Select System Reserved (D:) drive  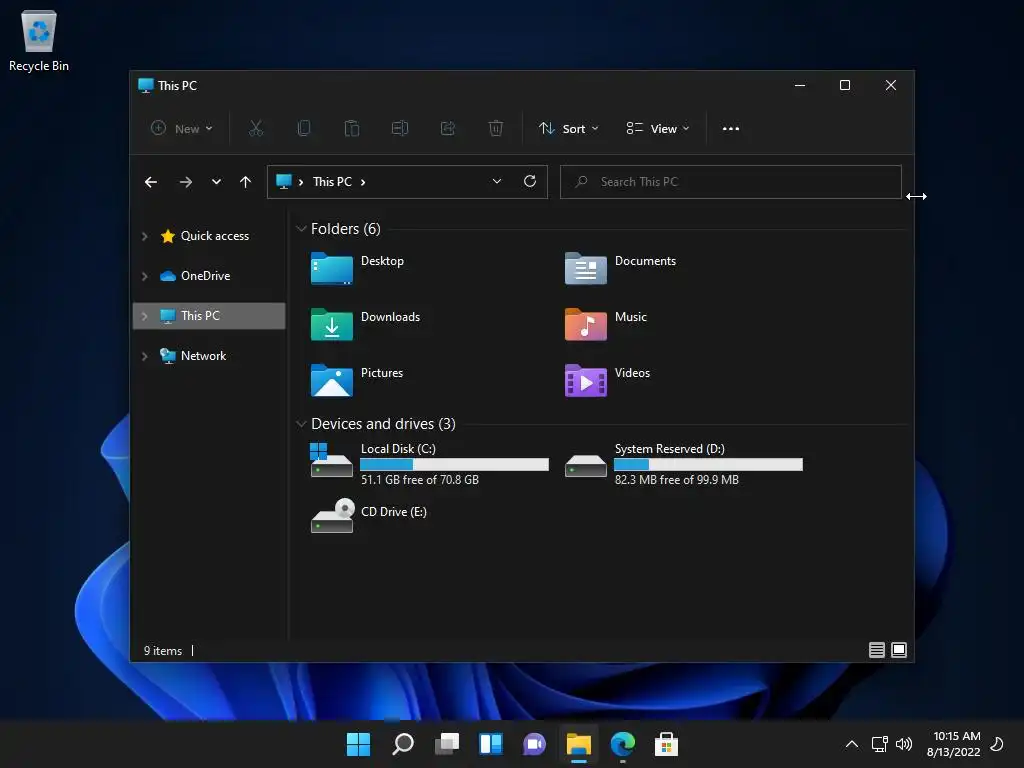pyautogui.click(x=683, y=464)
